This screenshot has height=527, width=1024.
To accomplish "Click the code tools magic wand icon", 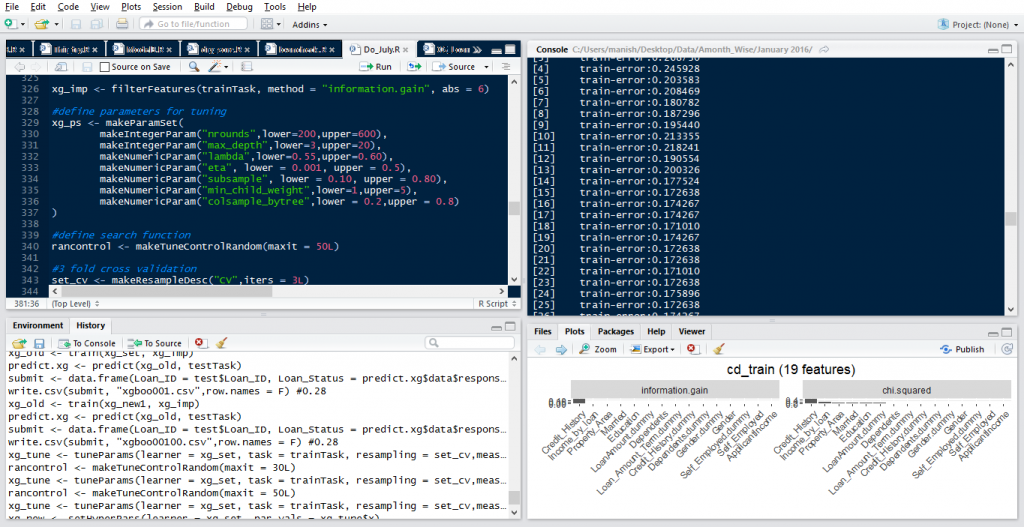I will (x=215, y=67).
